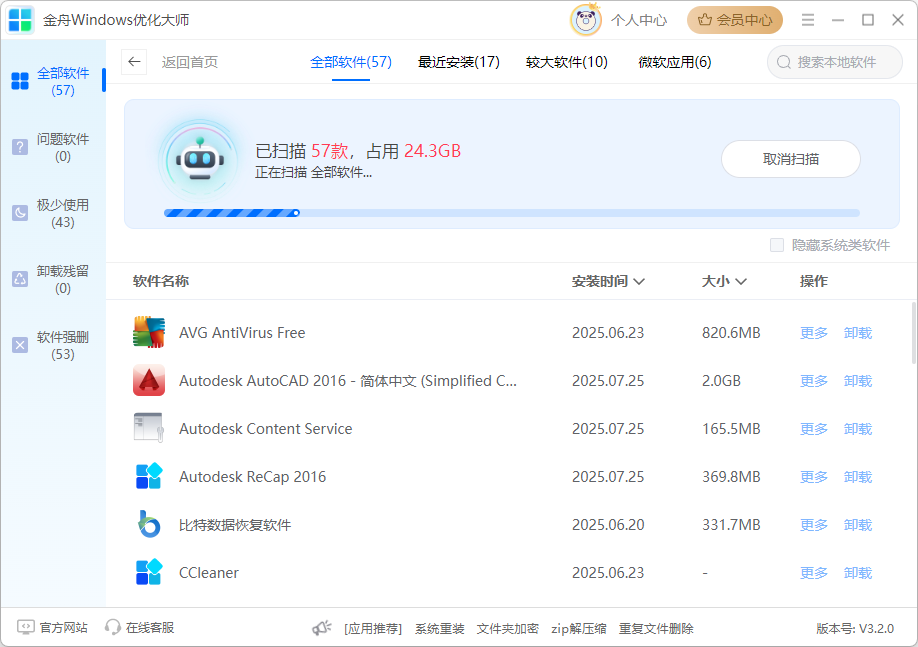
Task: Click the AVG AntiVirus Free app icon
Action: tap(149, 333)
